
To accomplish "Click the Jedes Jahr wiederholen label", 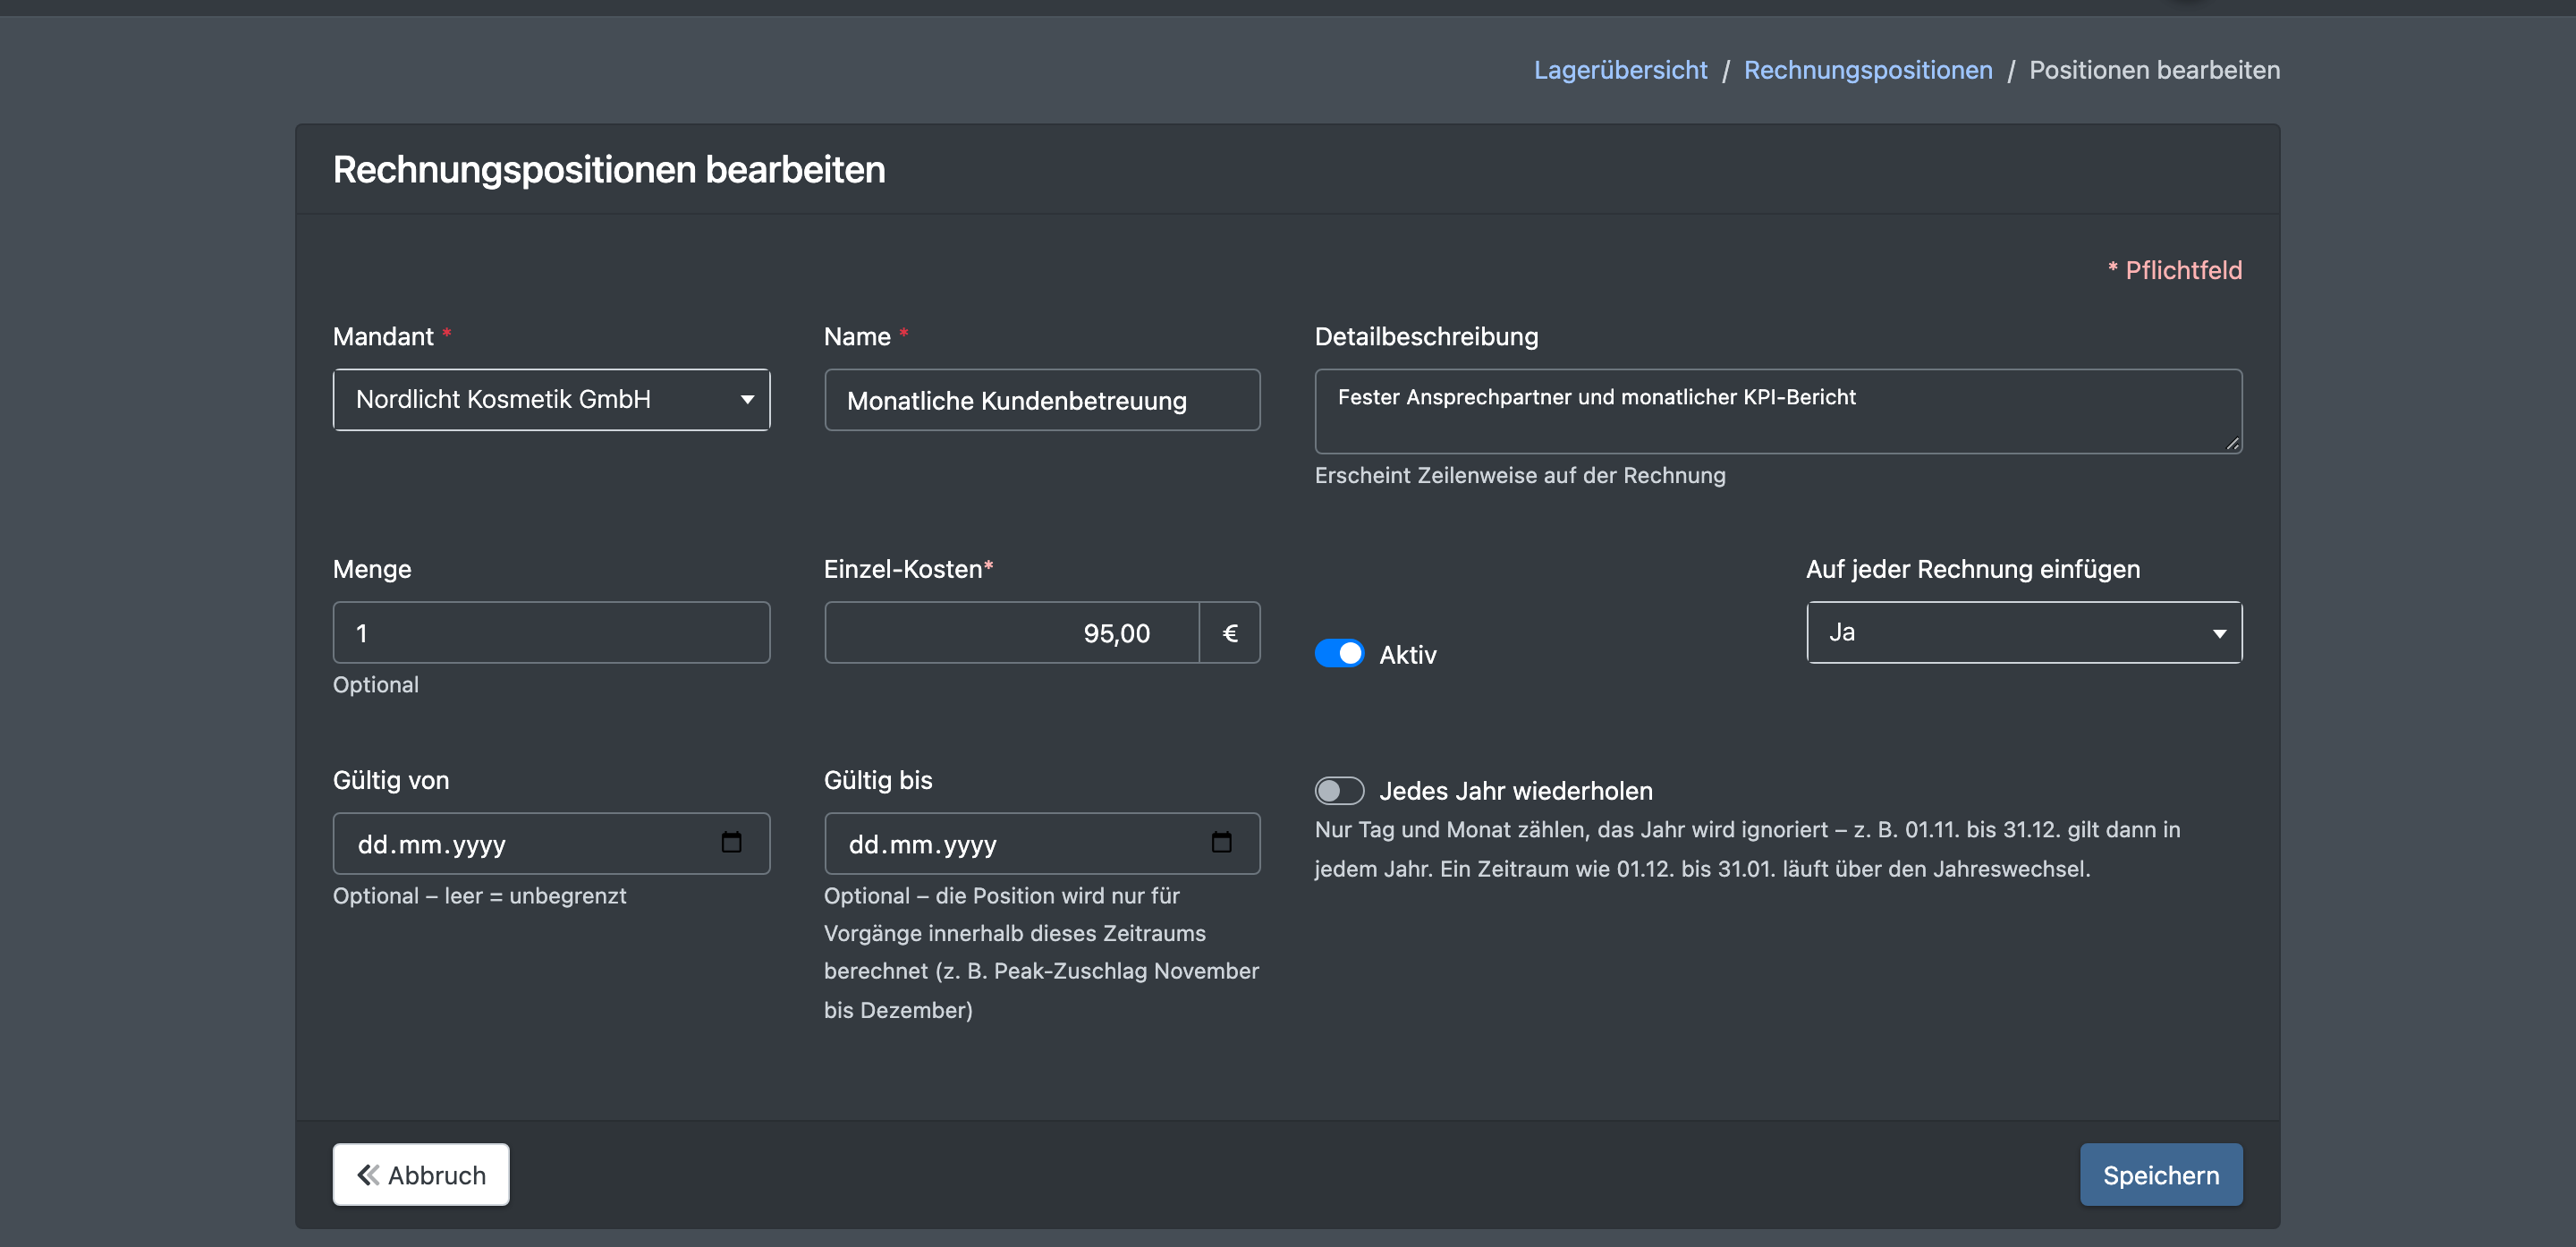I will coord(1515,790).
